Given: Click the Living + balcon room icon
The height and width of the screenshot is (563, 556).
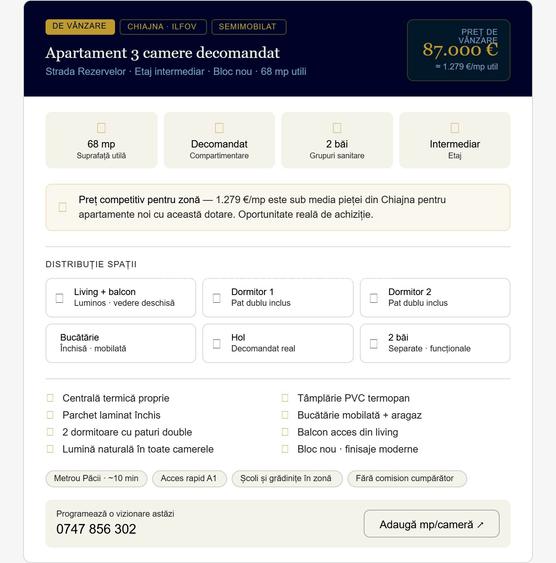Looking at the screenshot, I should click(60, 298).
